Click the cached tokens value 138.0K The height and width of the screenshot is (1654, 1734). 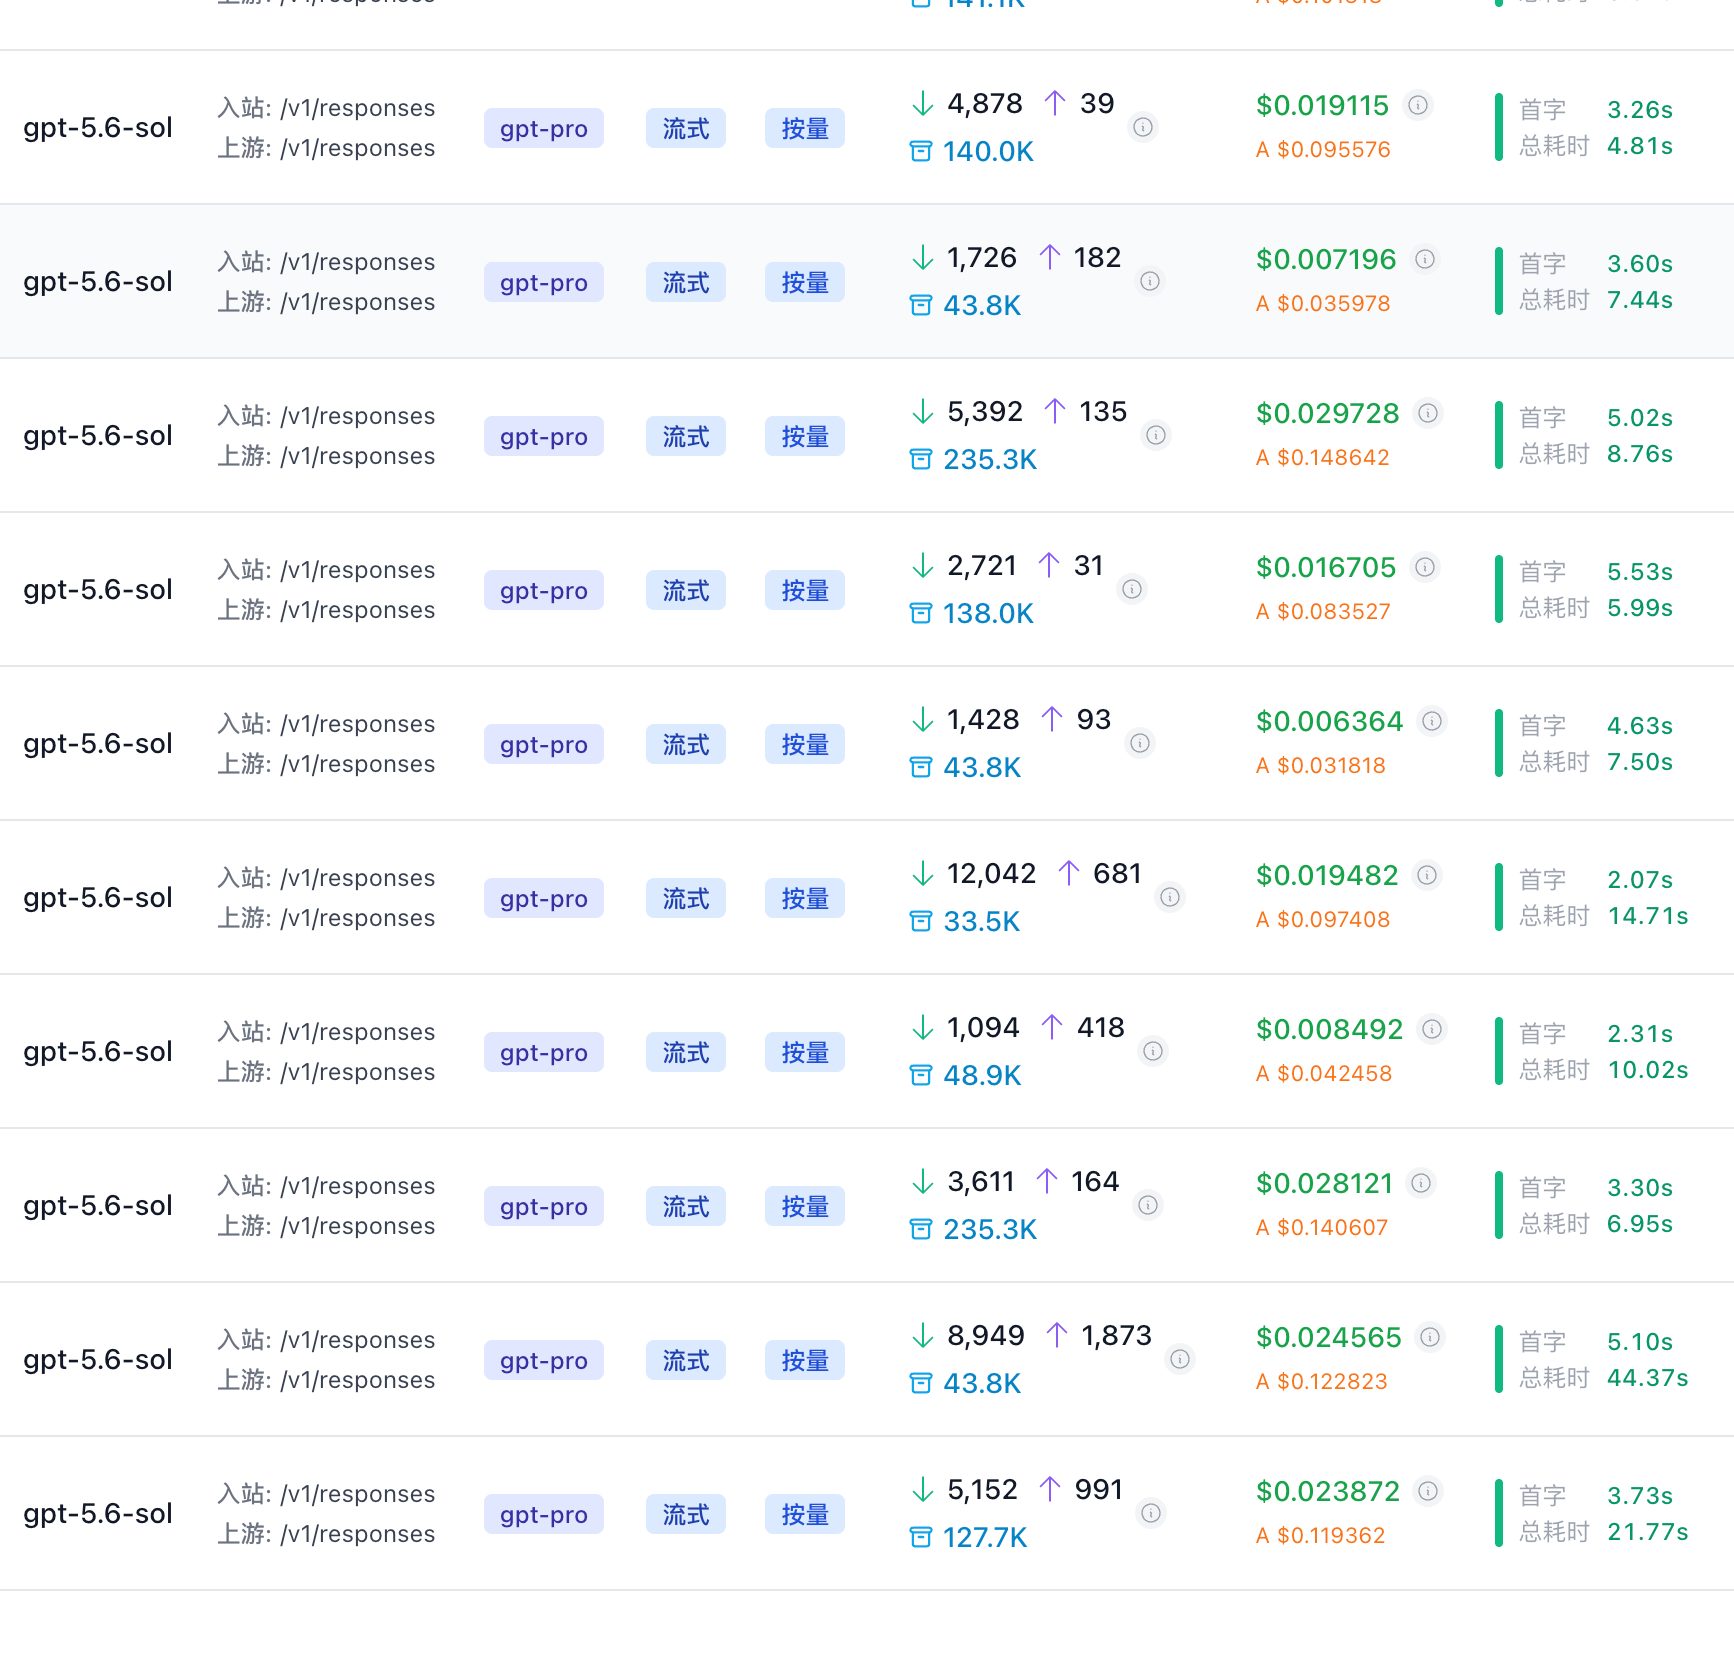pos(988,613)
